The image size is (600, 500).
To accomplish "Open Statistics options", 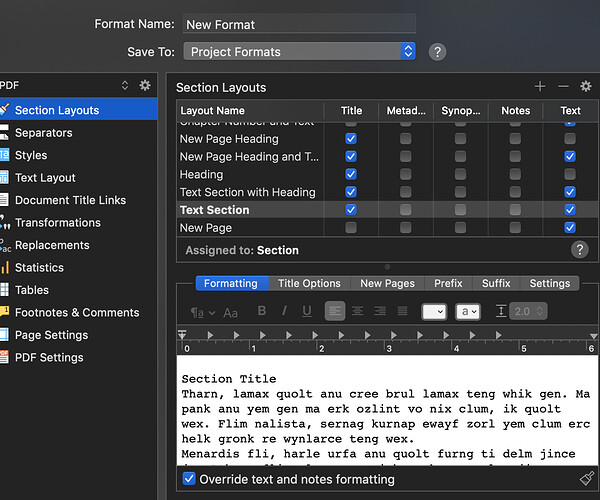I will [39, 268].
